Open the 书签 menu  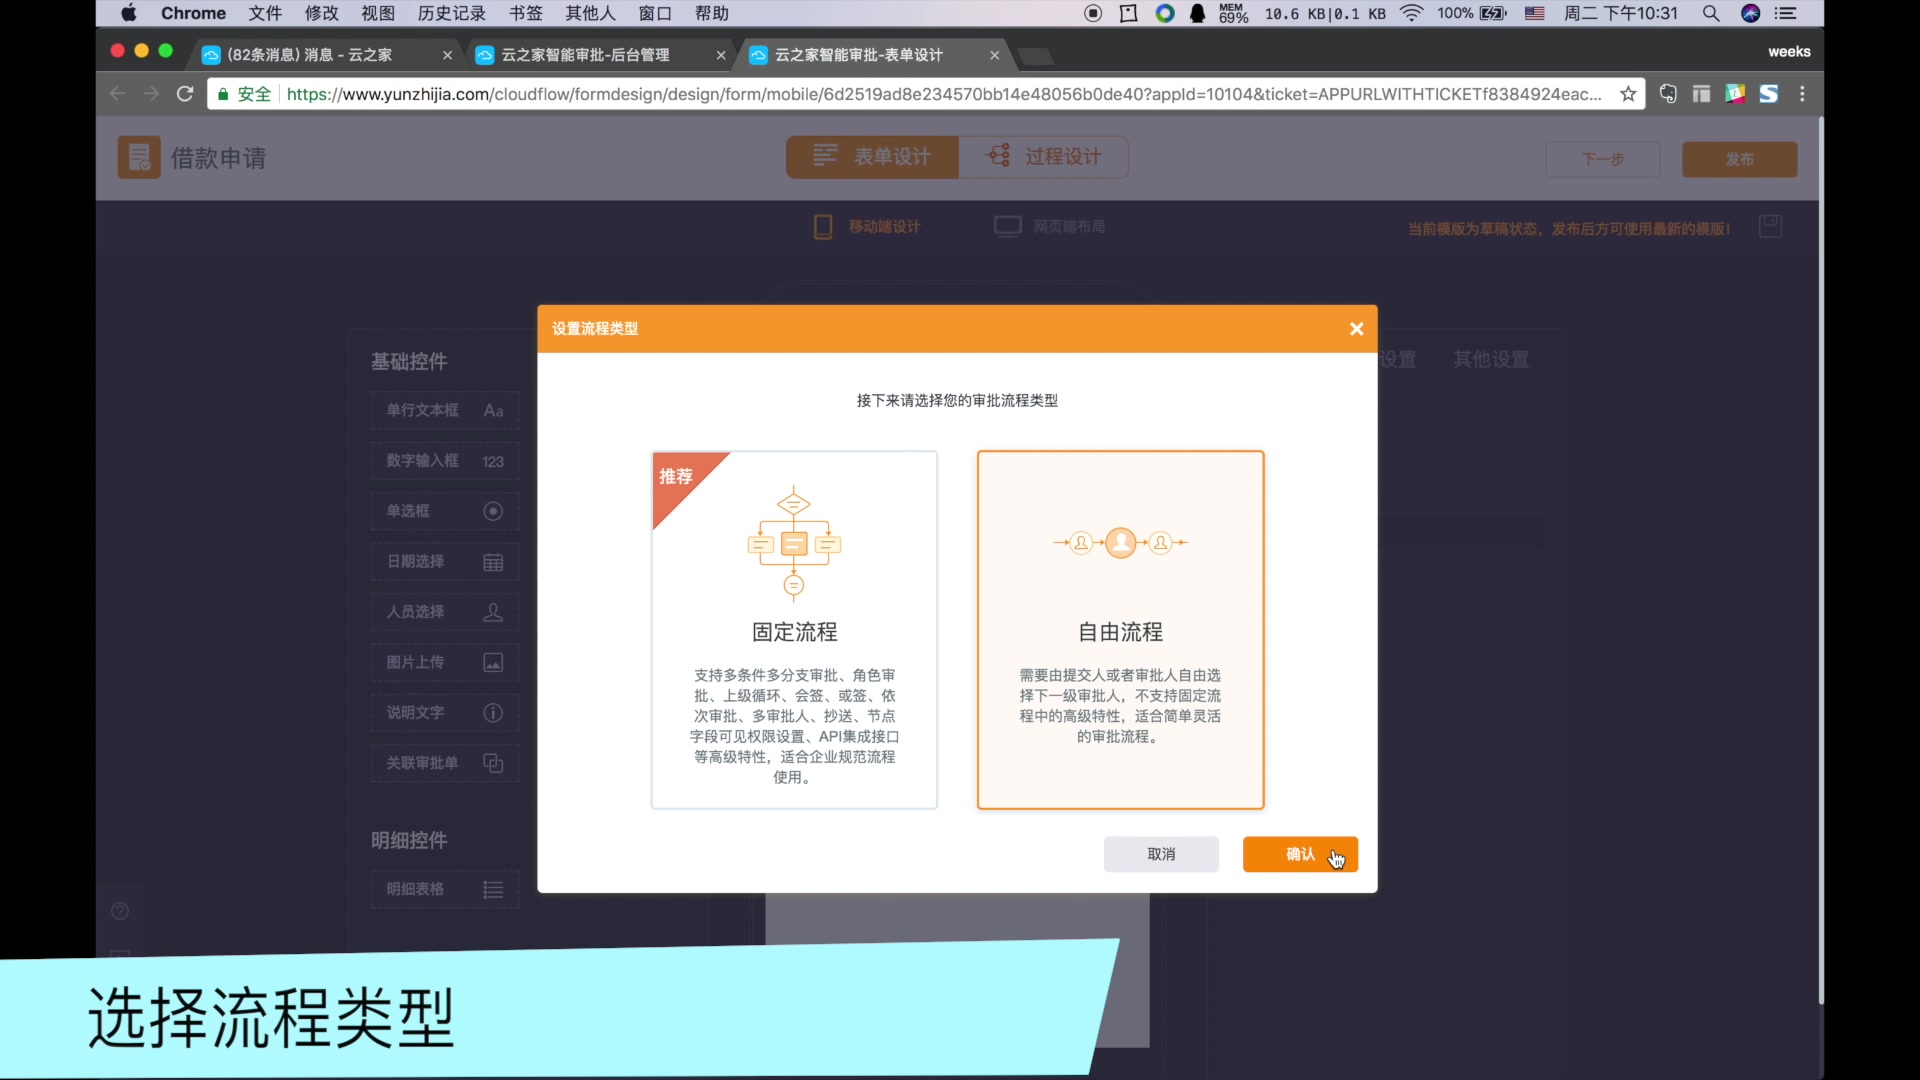(526, 13)
